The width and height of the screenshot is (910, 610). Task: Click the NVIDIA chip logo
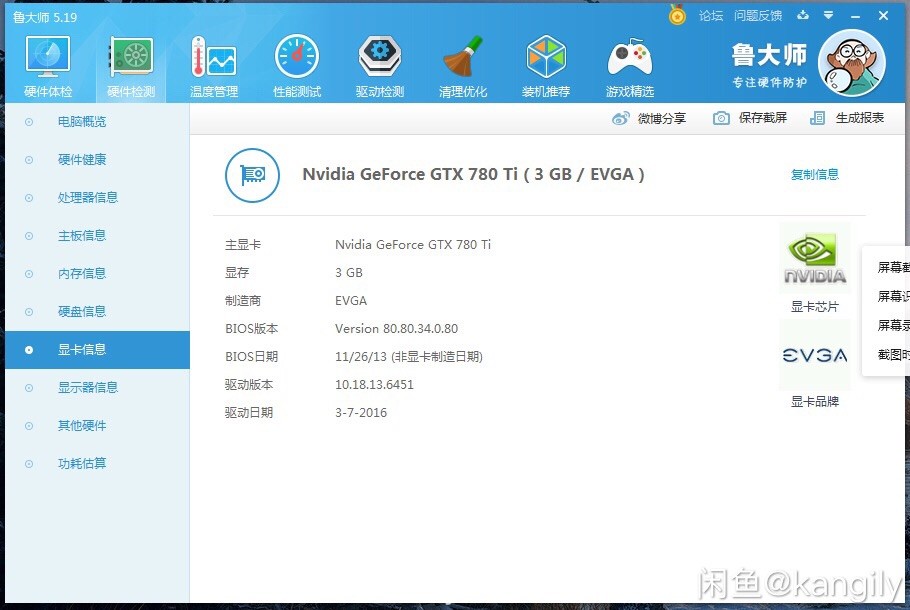tap(814, 258)
